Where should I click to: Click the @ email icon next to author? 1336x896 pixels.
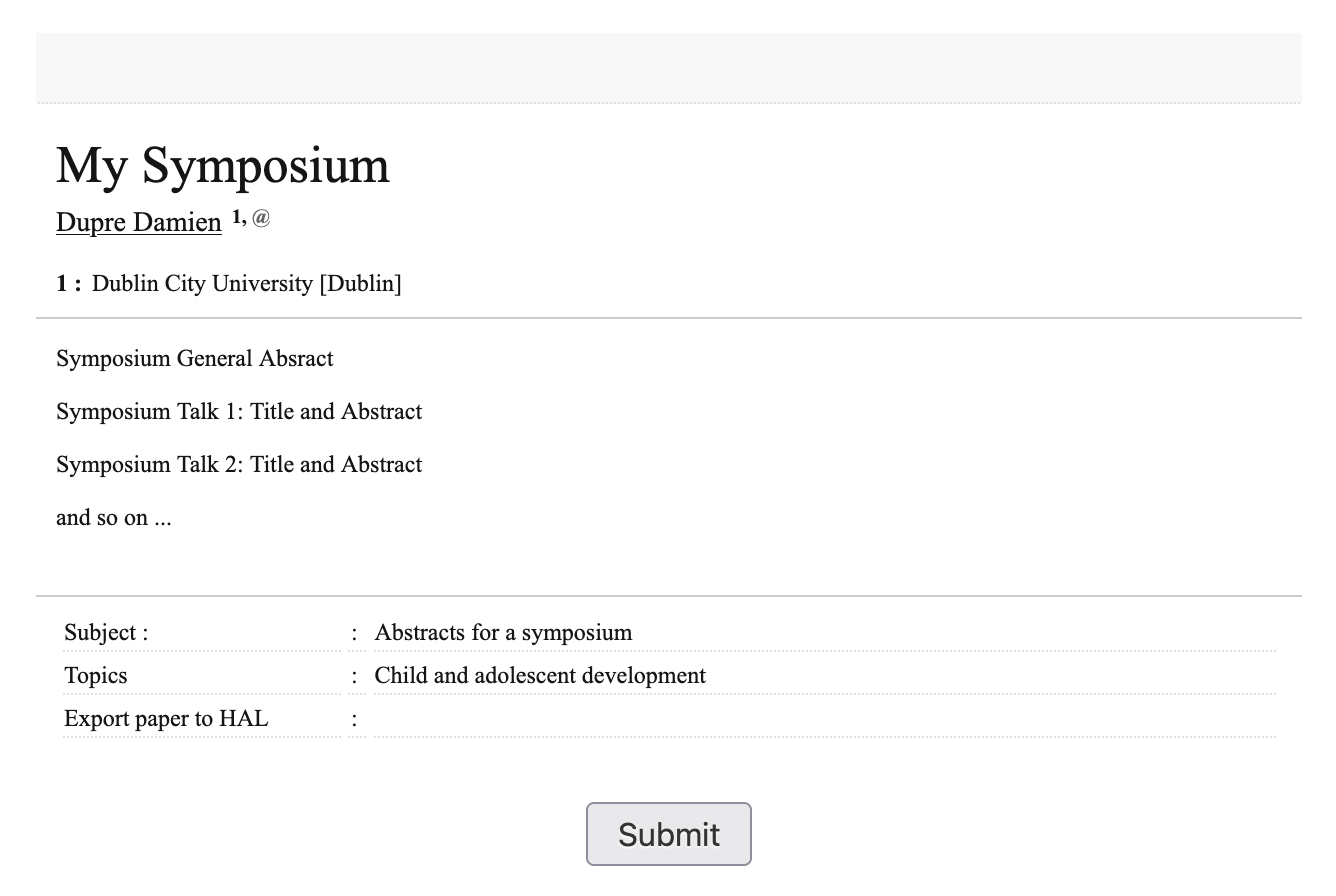click(x=261, y=217)
